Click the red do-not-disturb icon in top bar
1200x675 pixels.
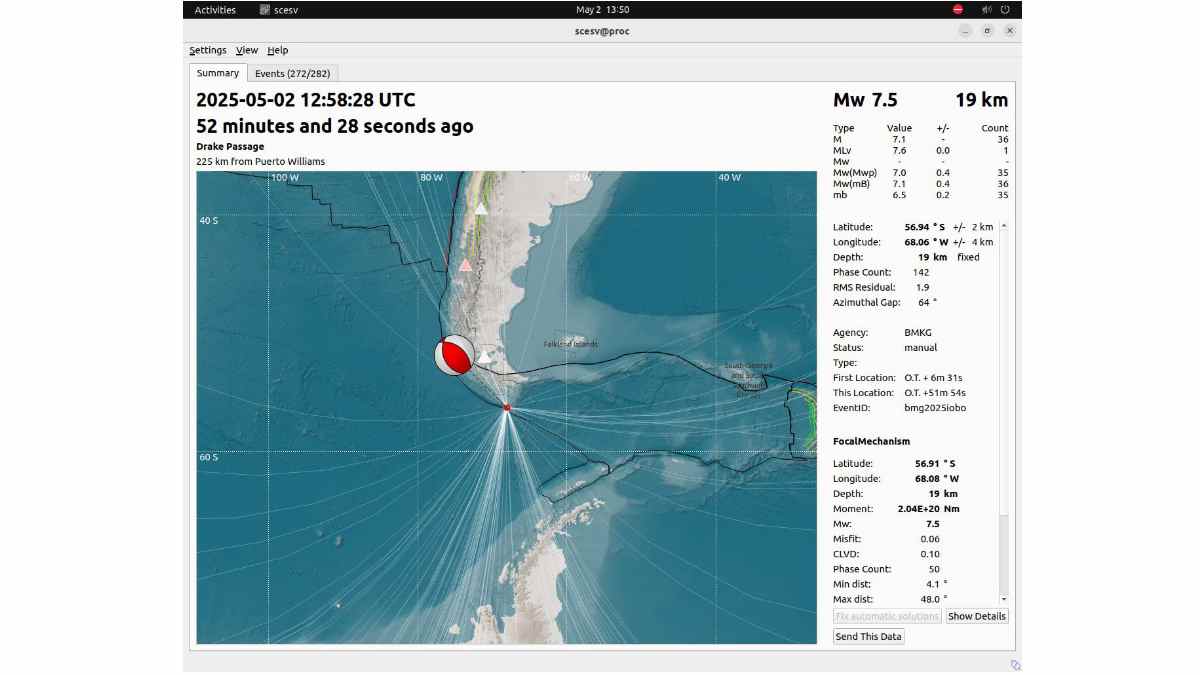pos(957,10)
